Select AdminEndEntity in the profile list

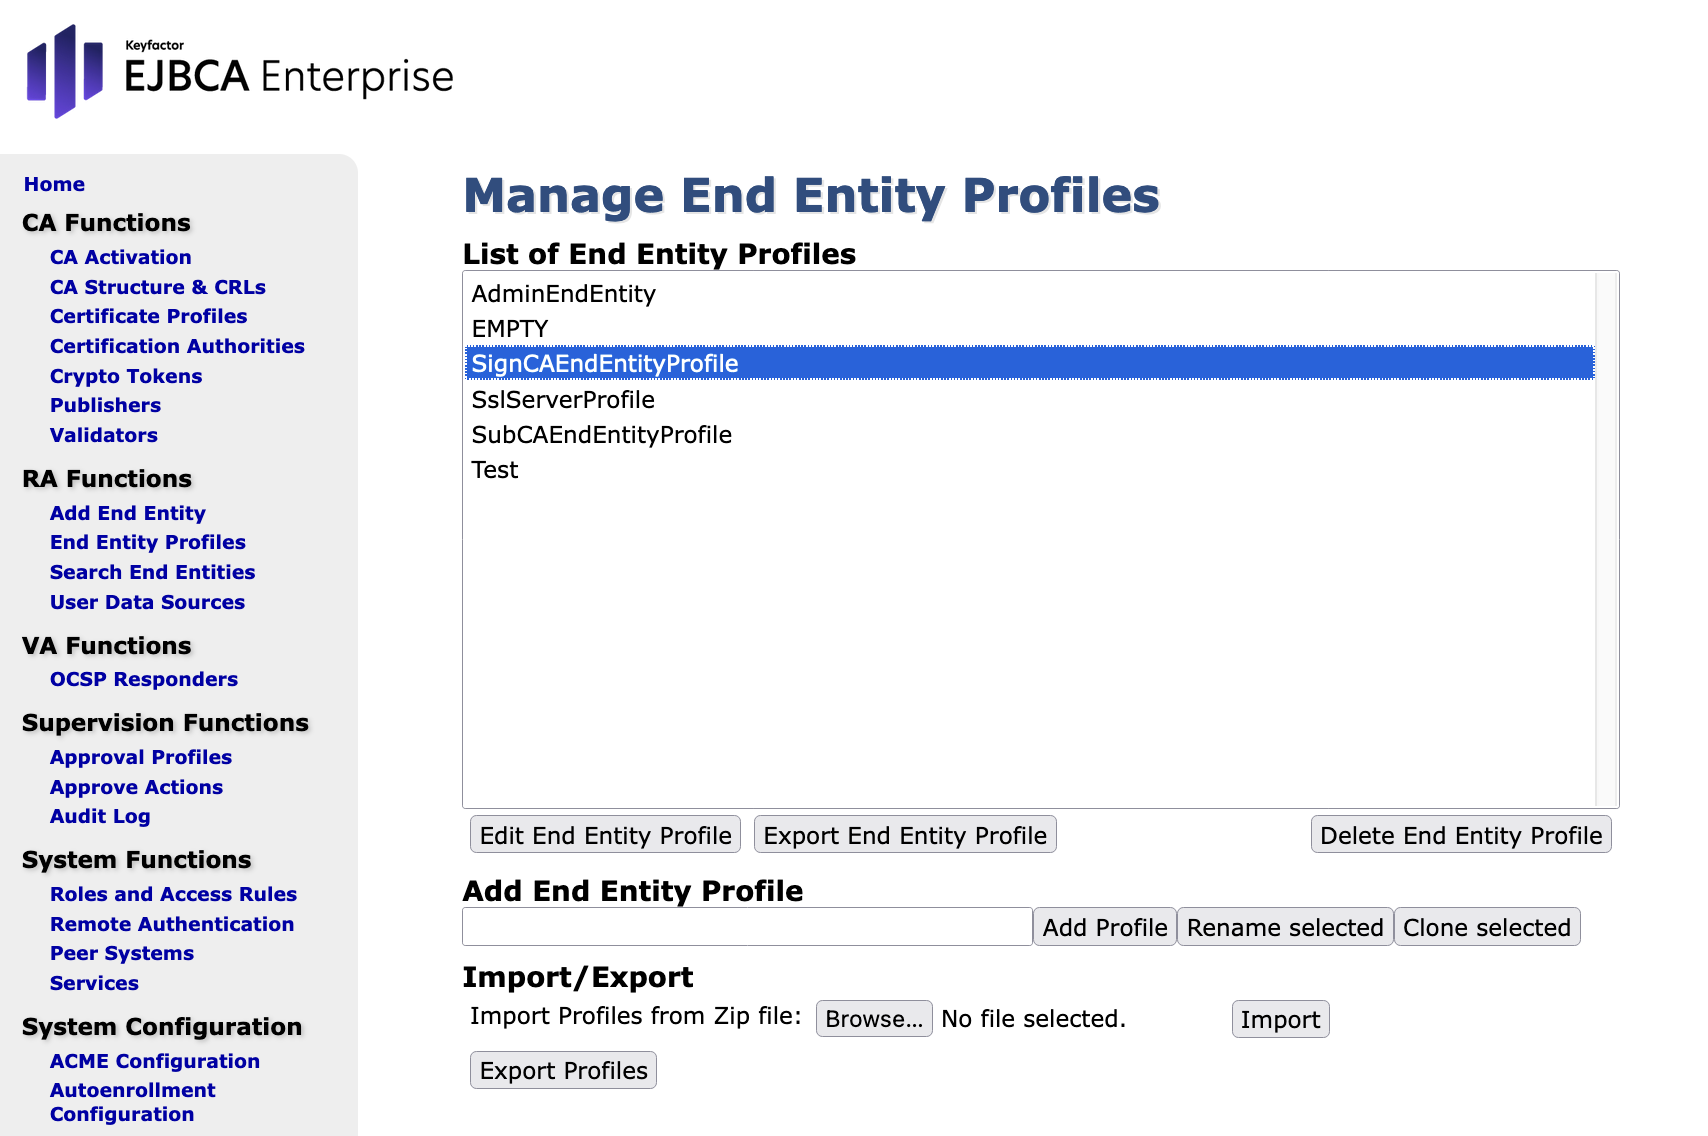[x=563, y=294]
